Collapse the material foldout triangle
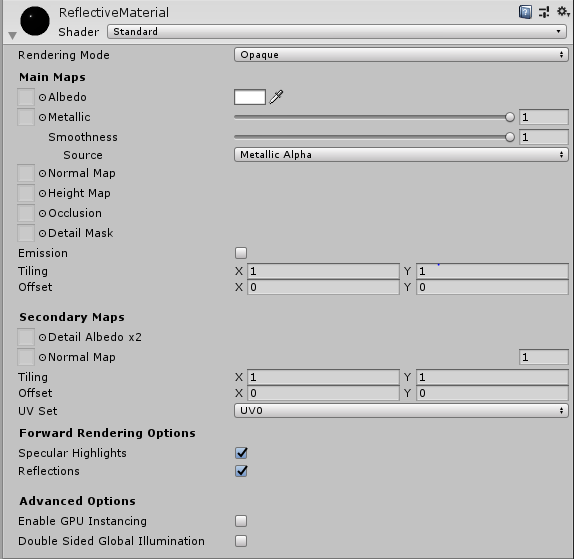574x559 pixels. click(x=12, y=36)
